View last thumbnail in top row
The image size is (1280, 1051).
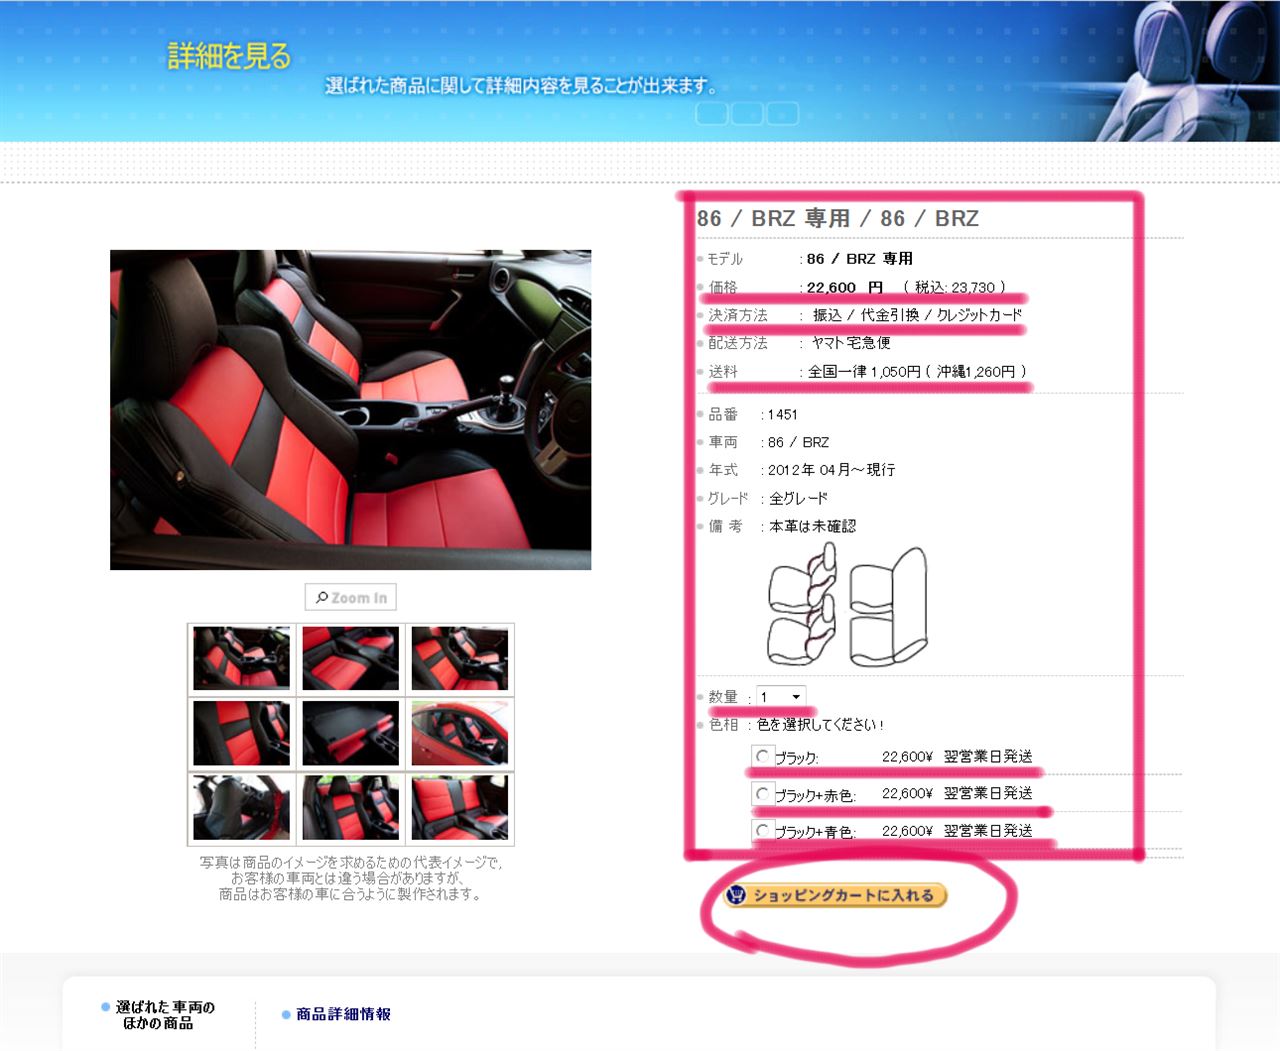pos(460,659)
